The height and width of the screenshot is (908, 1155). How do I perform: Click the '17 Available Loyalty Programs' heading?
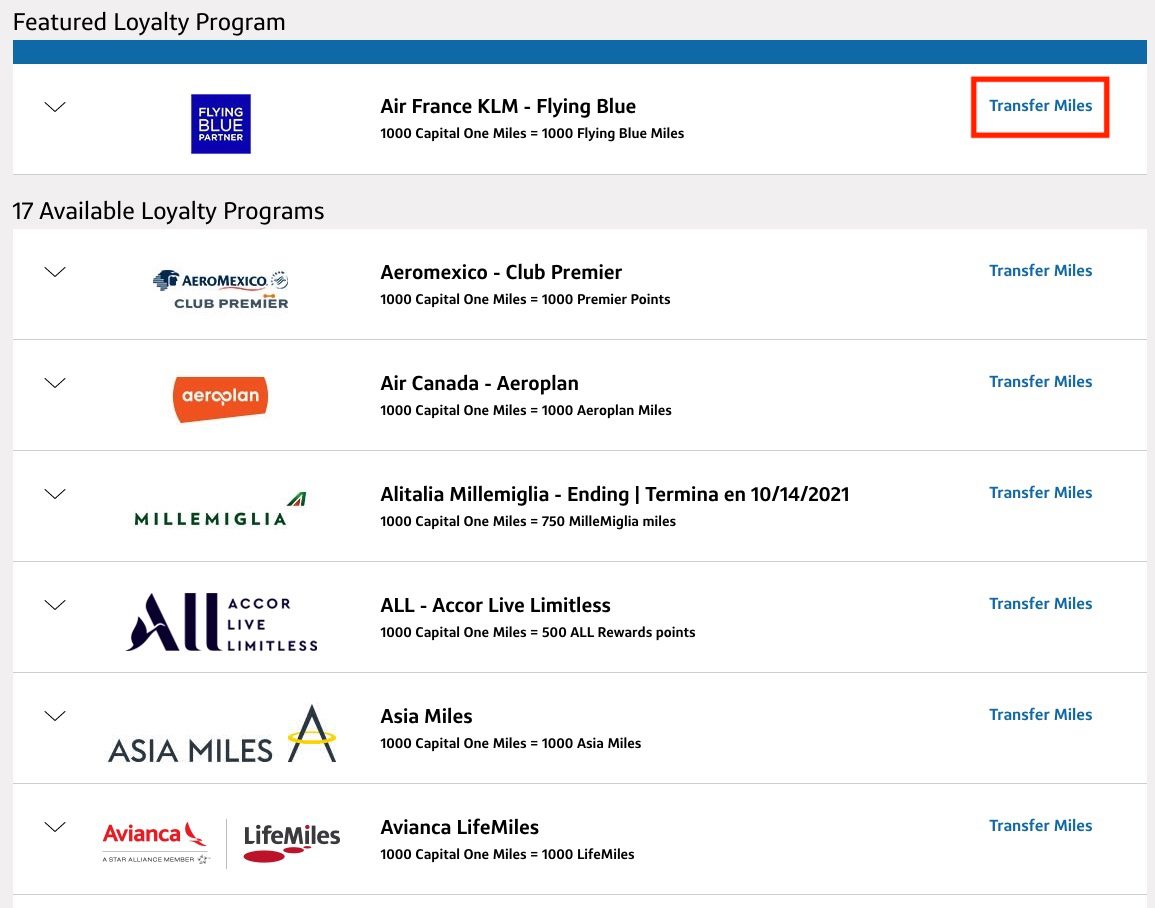(168, 211)
